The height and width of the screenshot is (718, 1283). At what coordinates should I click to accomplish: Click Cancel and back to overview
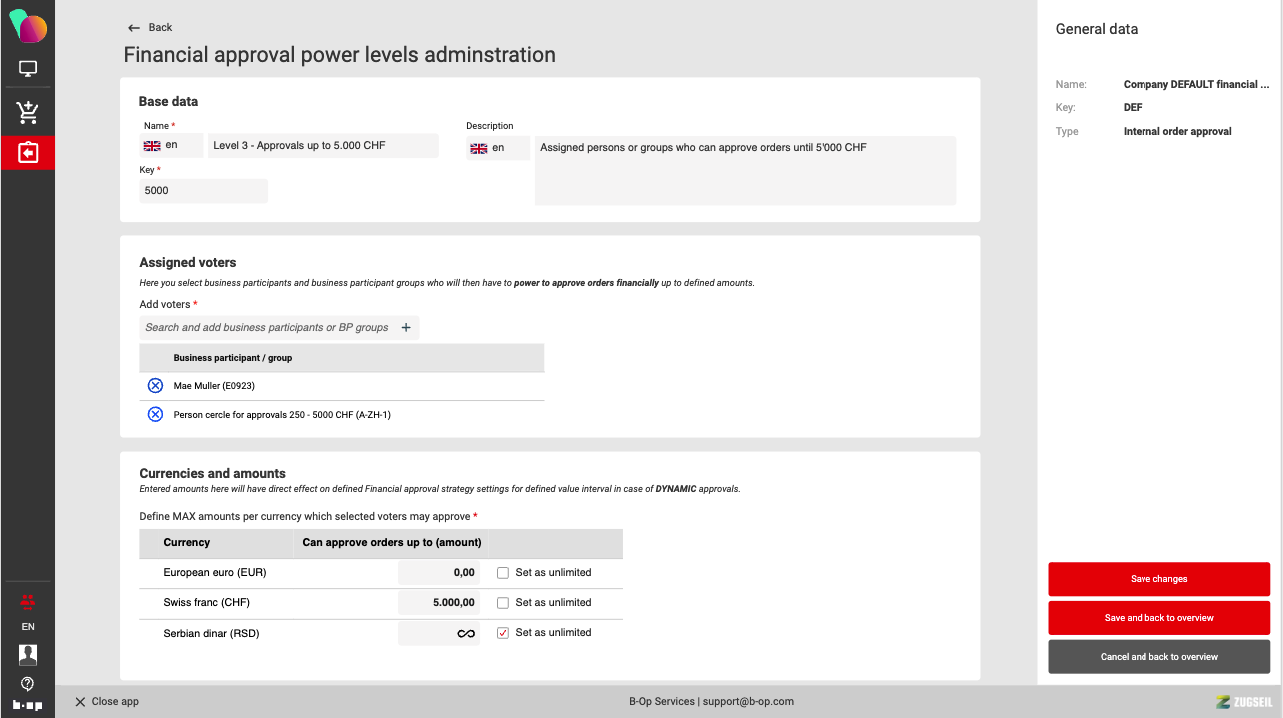tap(1159, 657)
